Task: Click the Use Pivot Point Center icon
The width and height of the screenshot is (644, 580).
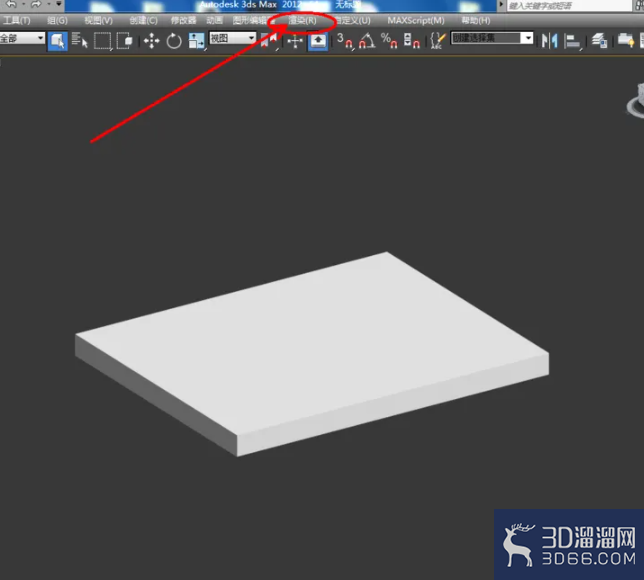Action: point(269,41)
